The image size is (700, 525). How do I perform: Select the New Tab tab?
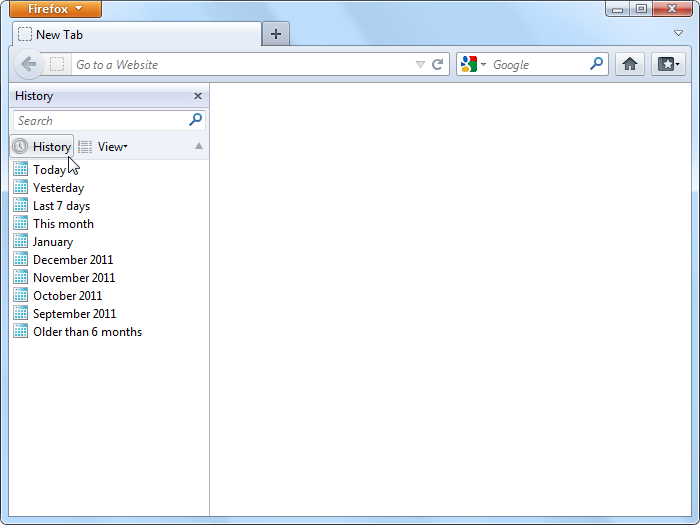tap(135, 34)
